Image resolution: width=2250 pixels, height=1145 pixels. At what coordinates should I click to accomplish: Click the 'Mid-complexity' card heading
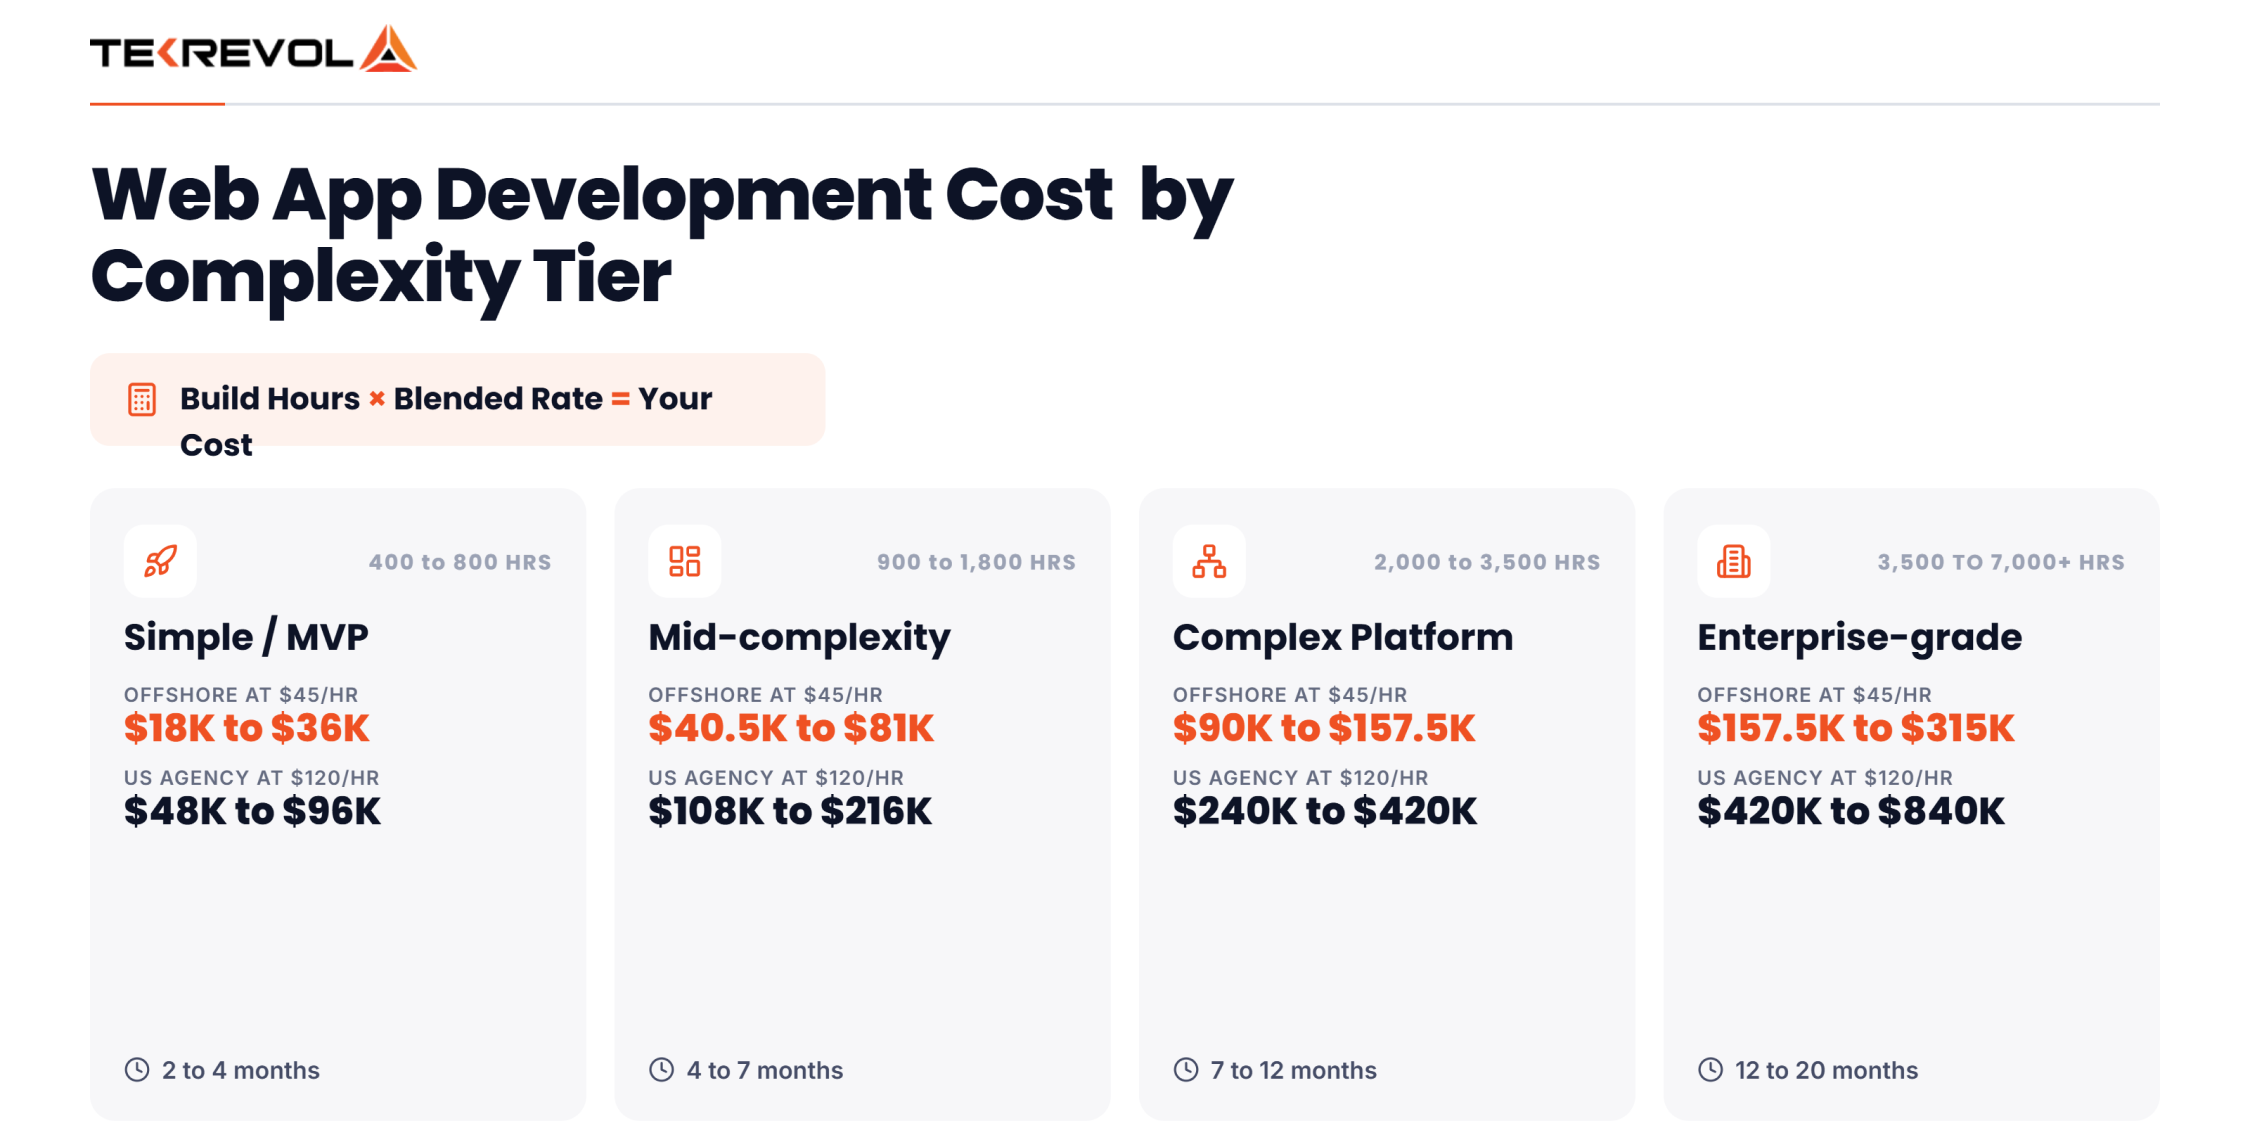coord(800,638)
